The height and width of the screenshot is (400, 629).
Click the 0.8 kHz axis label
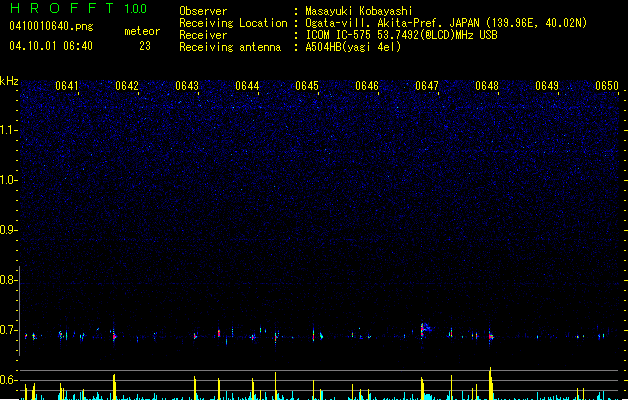(8, 280)
